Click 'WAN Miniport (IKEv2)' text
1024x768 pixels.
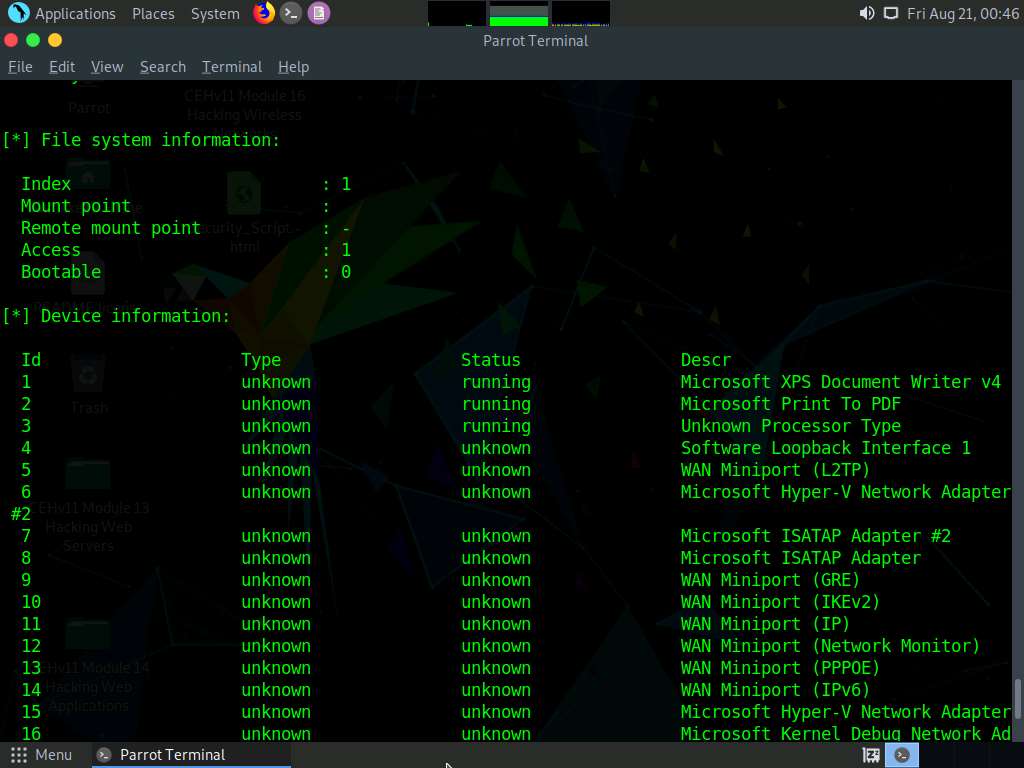coord(780,602)
